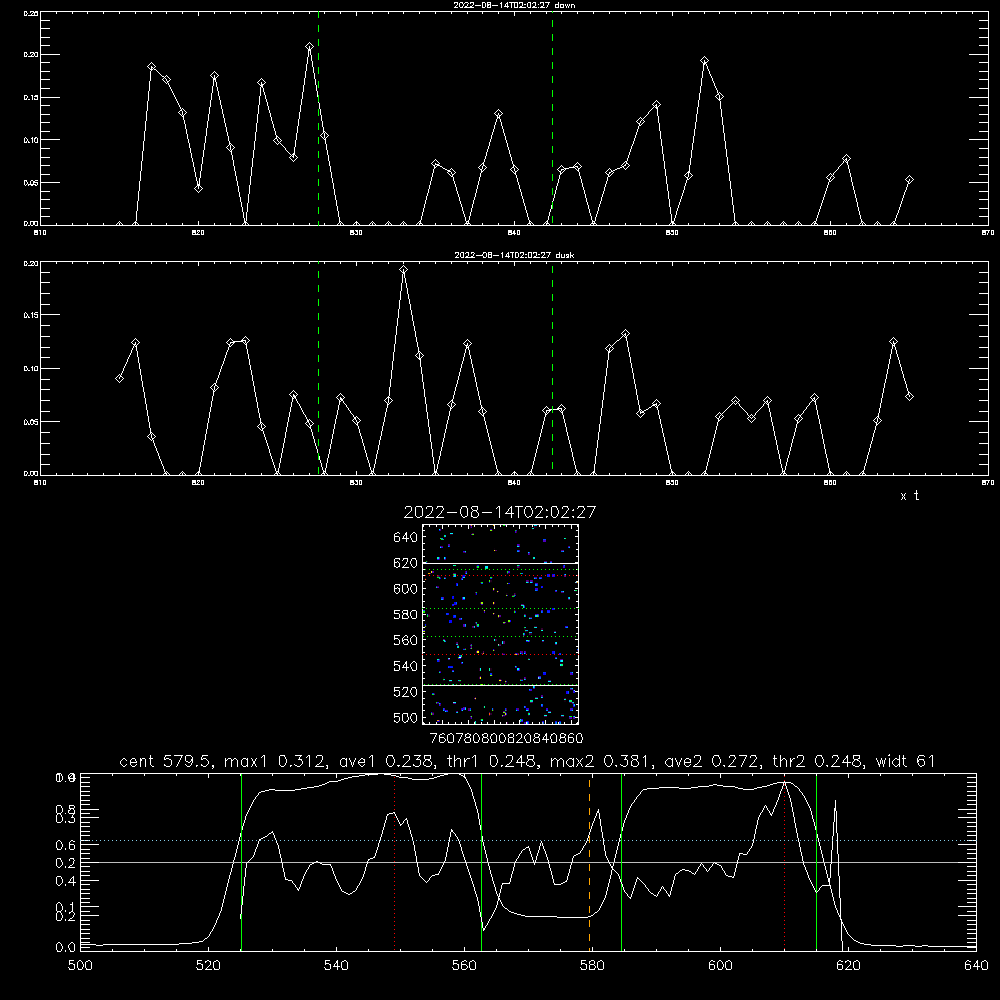The image size is (1000, 1000).
Task: Click the 'x t' axis label below dusk plot
Action: point(909,496)
